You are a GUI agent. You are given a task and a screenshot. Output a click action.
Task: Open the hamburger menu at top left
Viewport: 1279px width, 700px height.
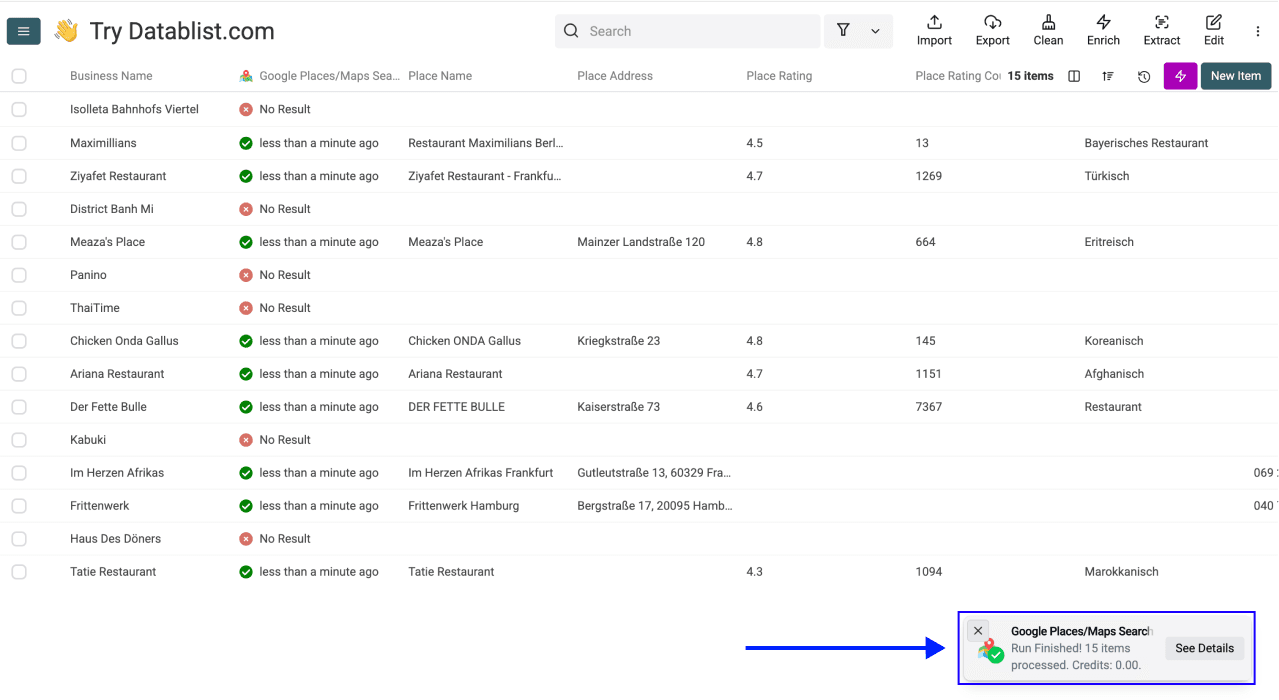click(23, 31)
